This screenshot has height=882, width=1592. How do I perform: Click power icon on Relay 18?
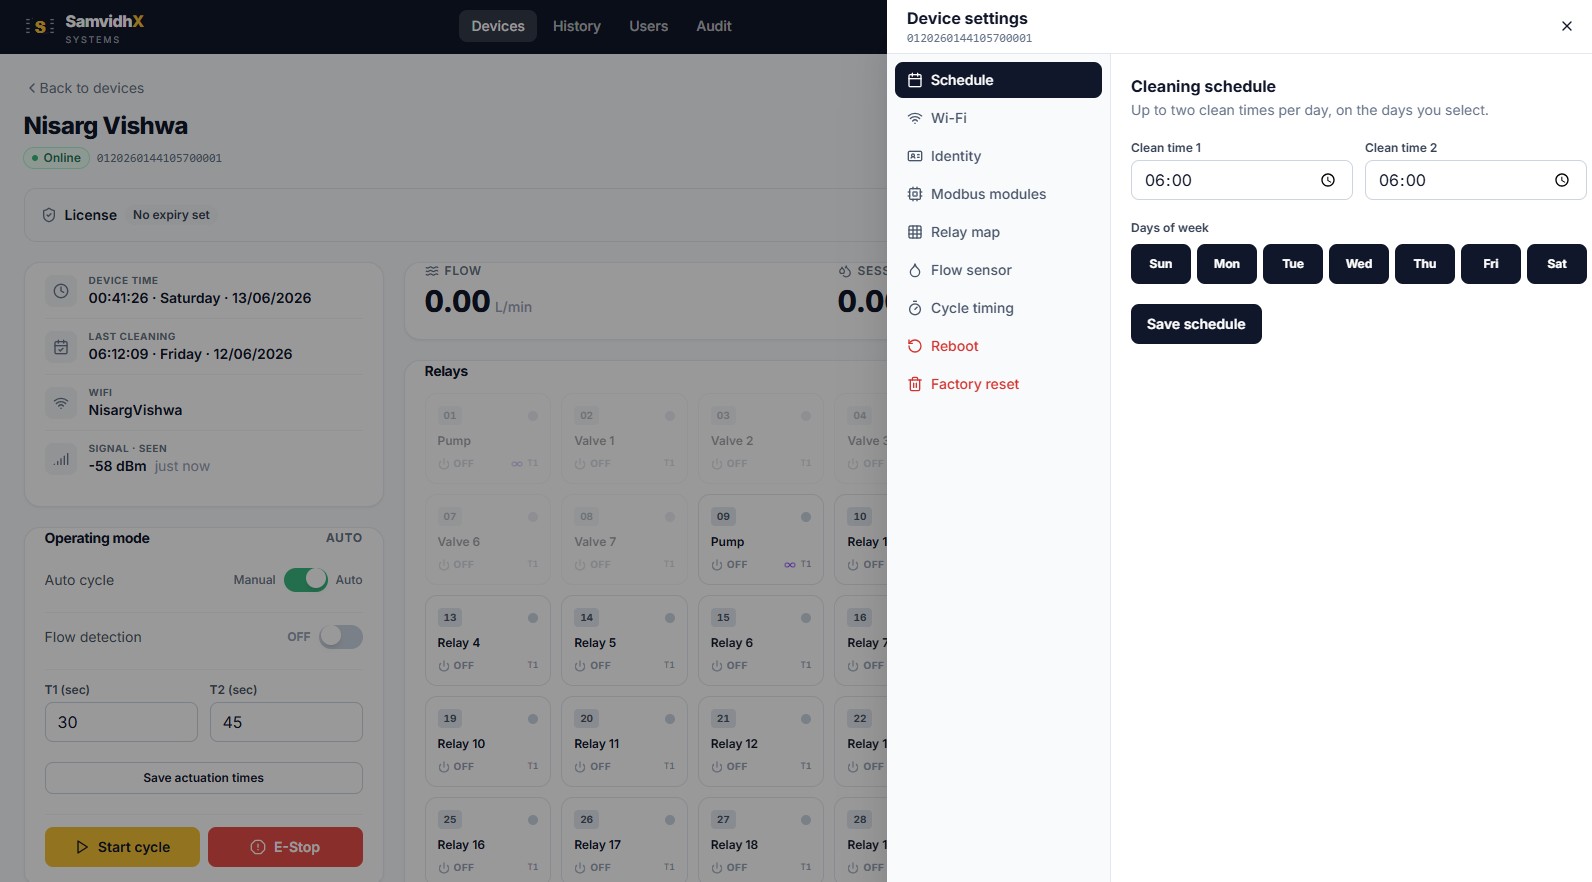(717, 868)
